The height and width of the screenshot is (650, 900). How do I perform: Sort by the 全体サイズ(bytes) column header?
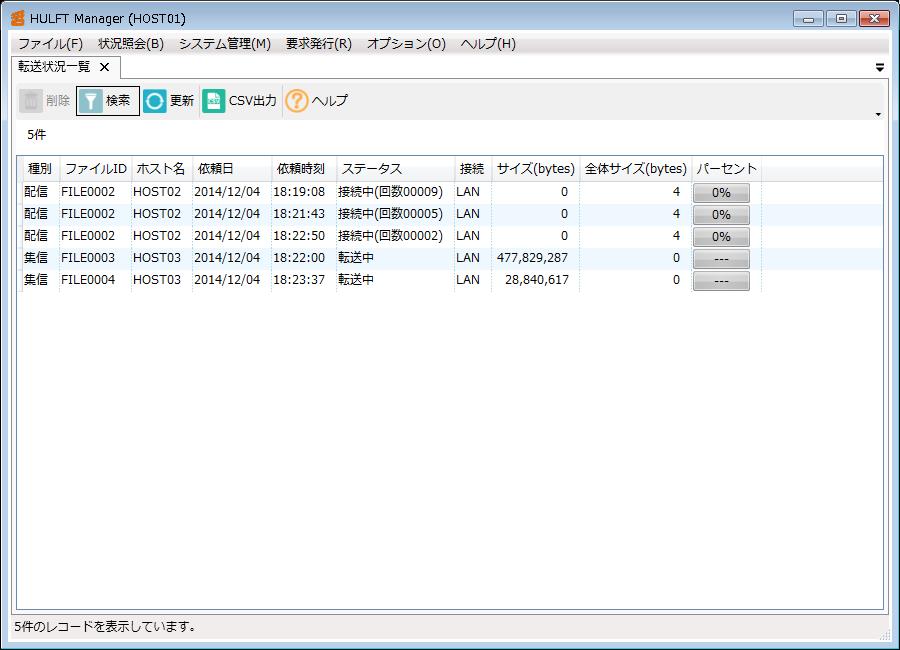(635, 169)
